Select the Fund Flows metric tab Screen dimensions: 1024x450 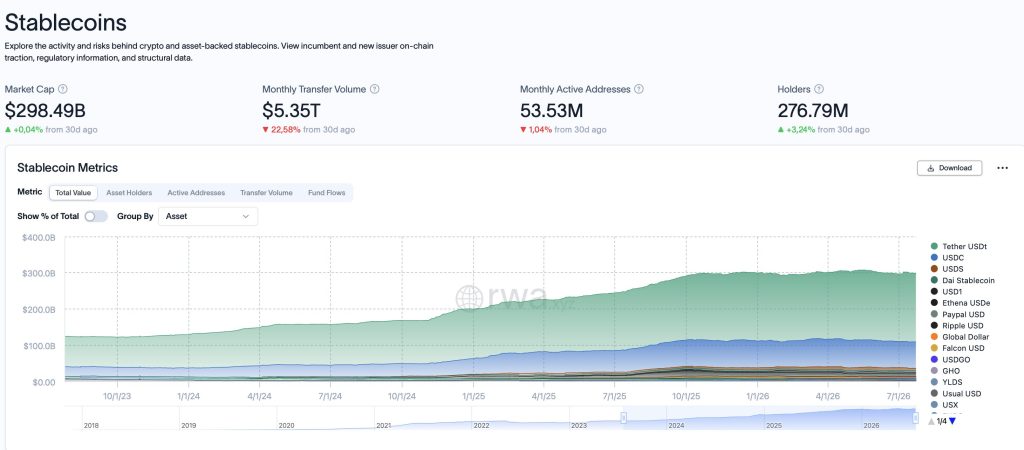[x=327, y=193]
